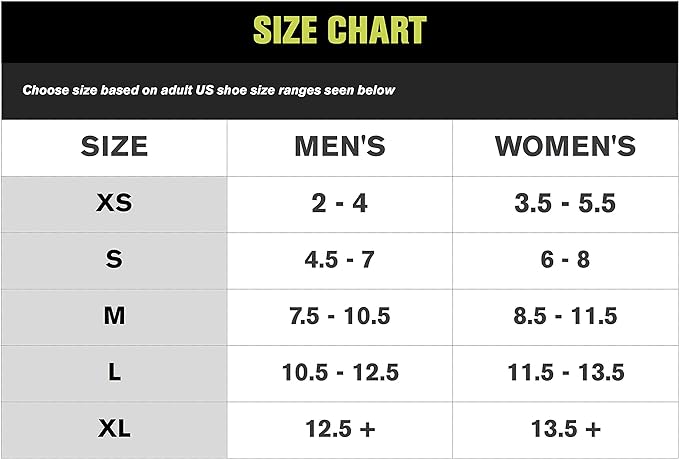This screenshot has width=679, height=459.
Task: Select the WOMEN'S column header
Action: (565, 147)
